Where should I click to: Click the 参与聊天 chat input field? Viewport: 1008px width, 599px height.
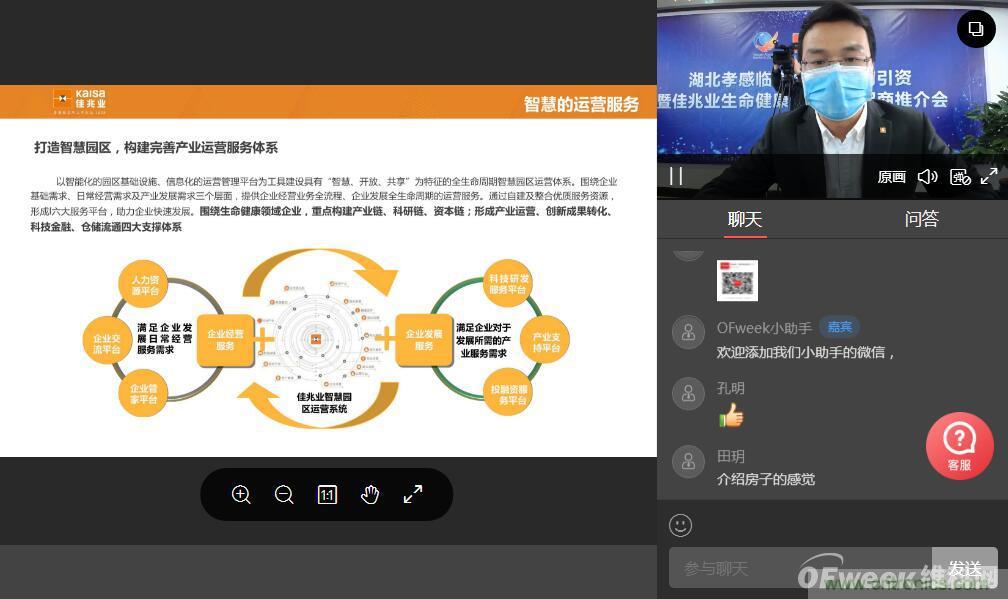790,568
